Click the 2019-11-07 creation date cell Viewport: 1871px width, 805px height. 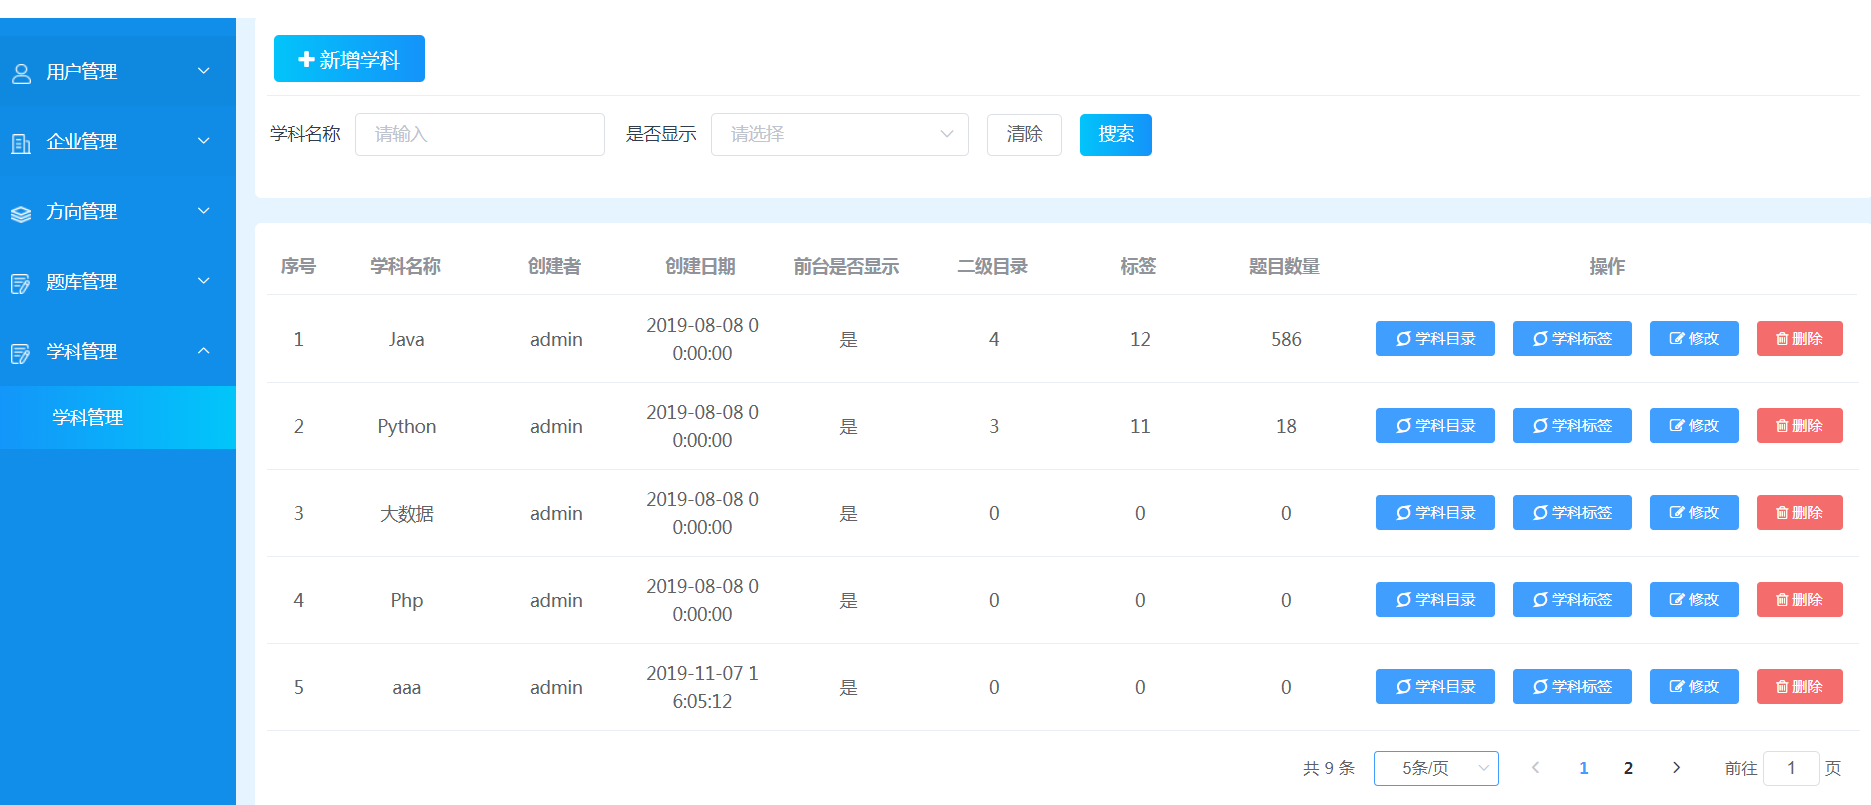(x=702, y=687)
